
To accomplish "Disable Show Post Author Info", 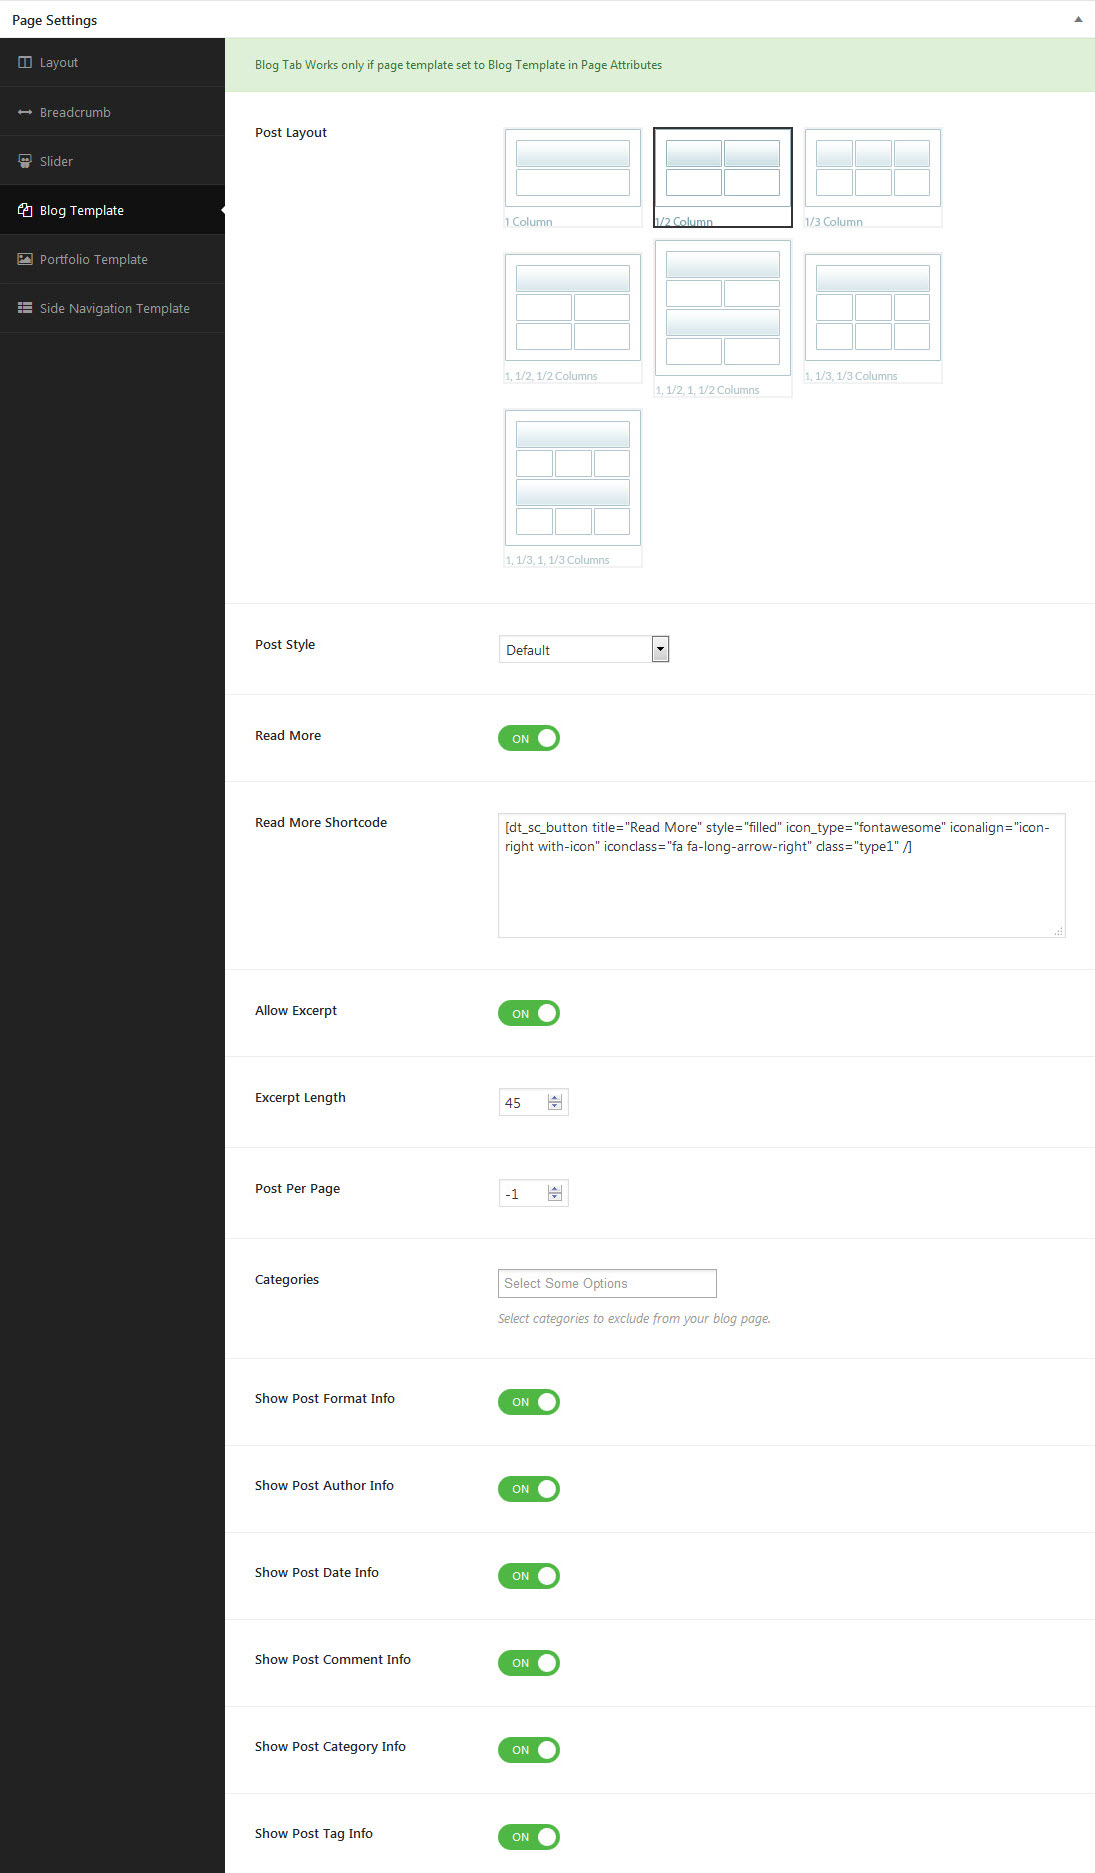I will coord(529,1488).
